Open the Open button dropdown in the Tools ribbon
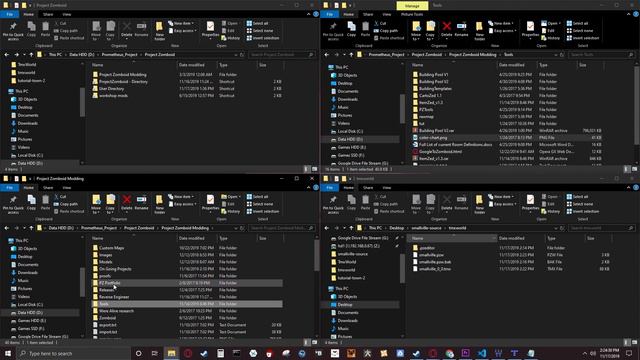The image size is (640, 360). [560, 23]
